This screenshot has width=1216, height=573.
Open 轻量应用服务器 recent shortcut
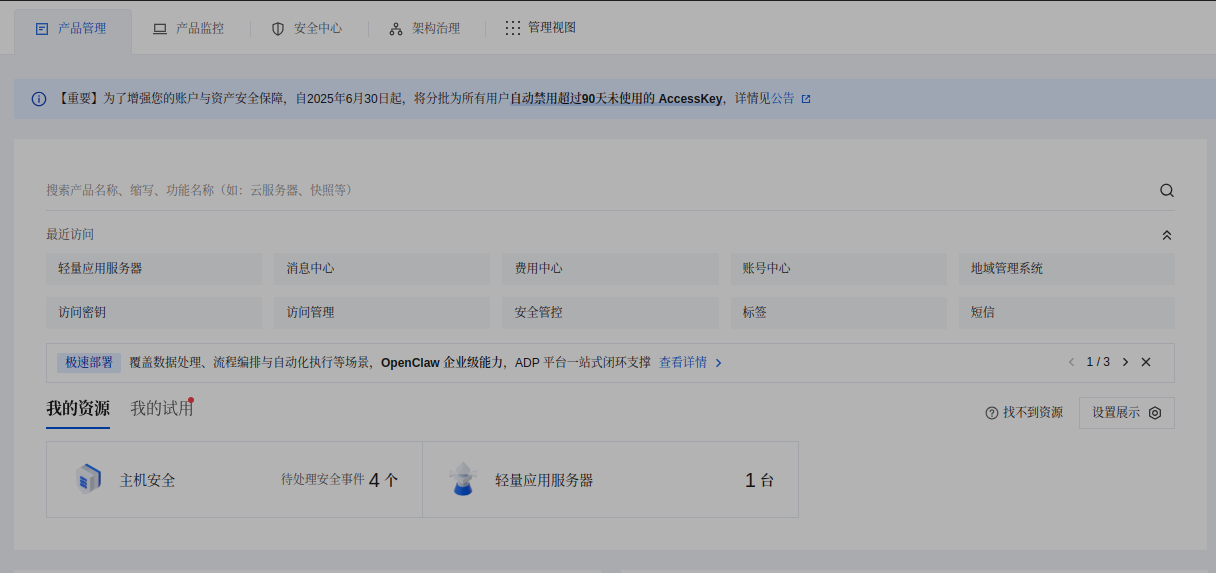click(x=154, y=269)
